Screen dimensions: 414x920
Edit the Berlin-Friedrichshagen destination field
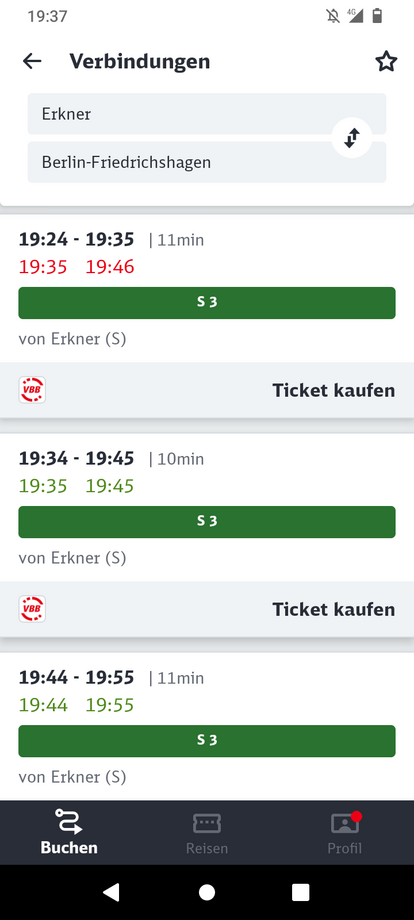[206, 162]
